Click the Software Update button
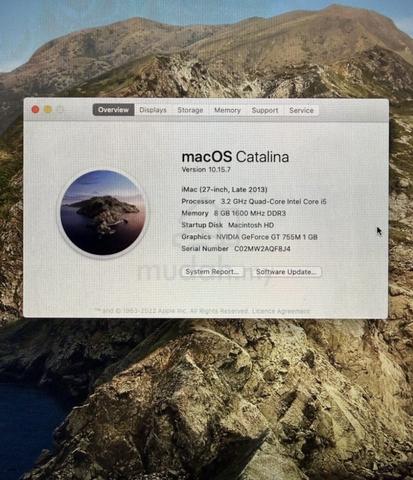413x480 pixels. 286,272
